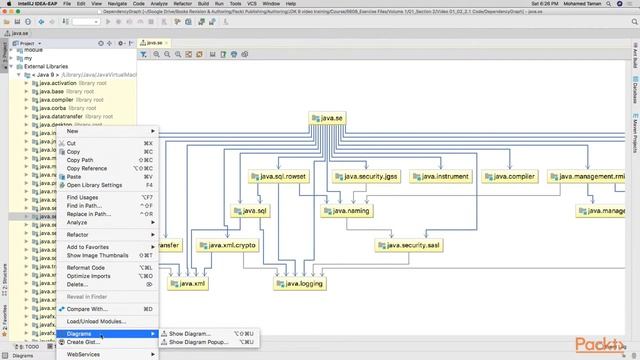Click the diagram Save icon
This screenshot has width=640, height=360.
(x=213, y=54)
